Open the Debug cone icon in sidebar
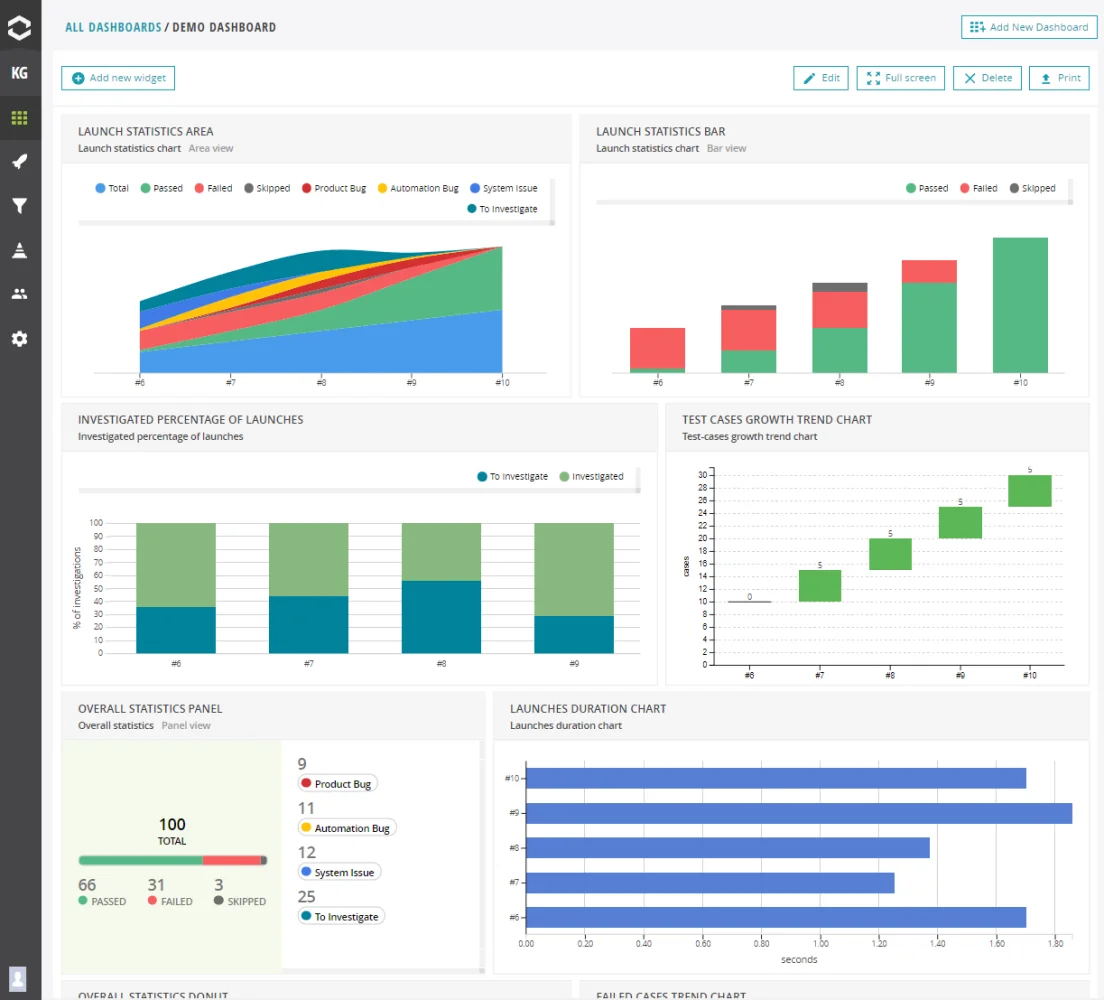The height and width of the screenshot is (1000, 1104). [20, 250]
